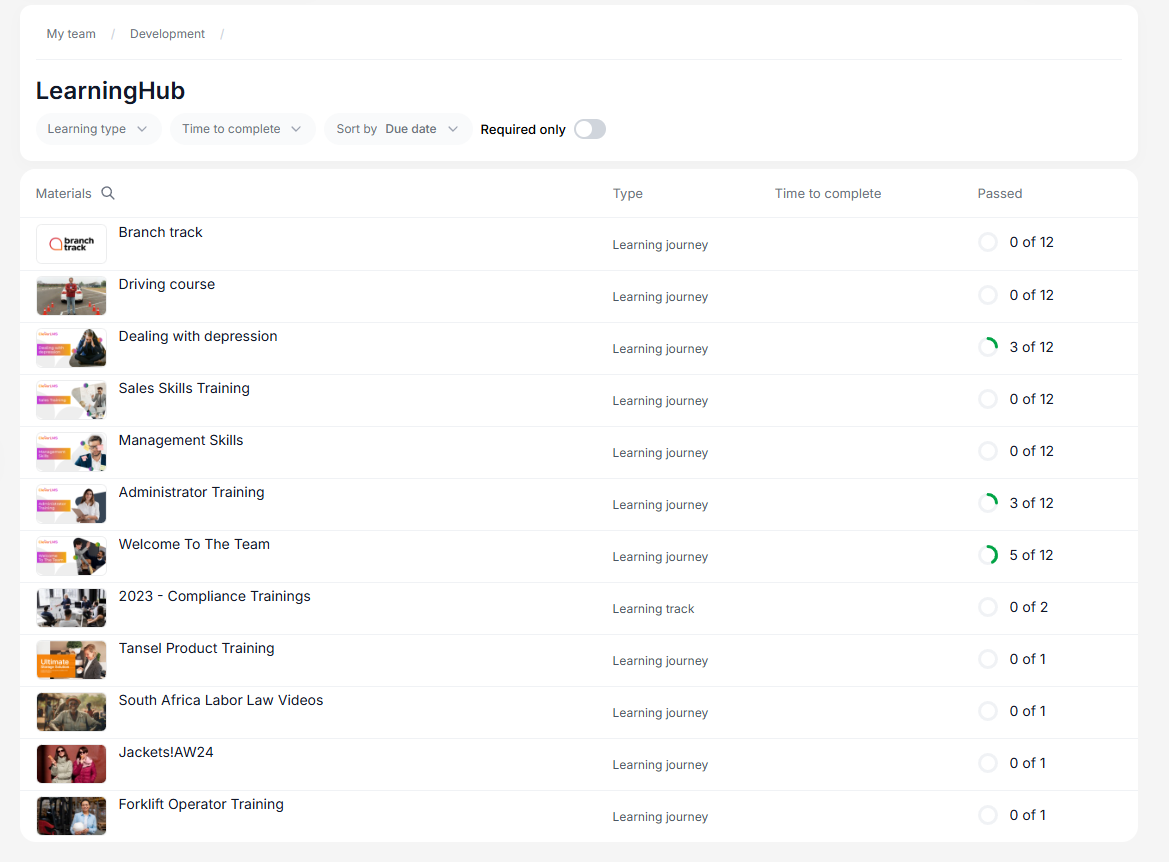The width and height of the screenshot is (1169, 862).
Task: Click progress circle for Forklift Operator Training
Action: tap(988, 815)
